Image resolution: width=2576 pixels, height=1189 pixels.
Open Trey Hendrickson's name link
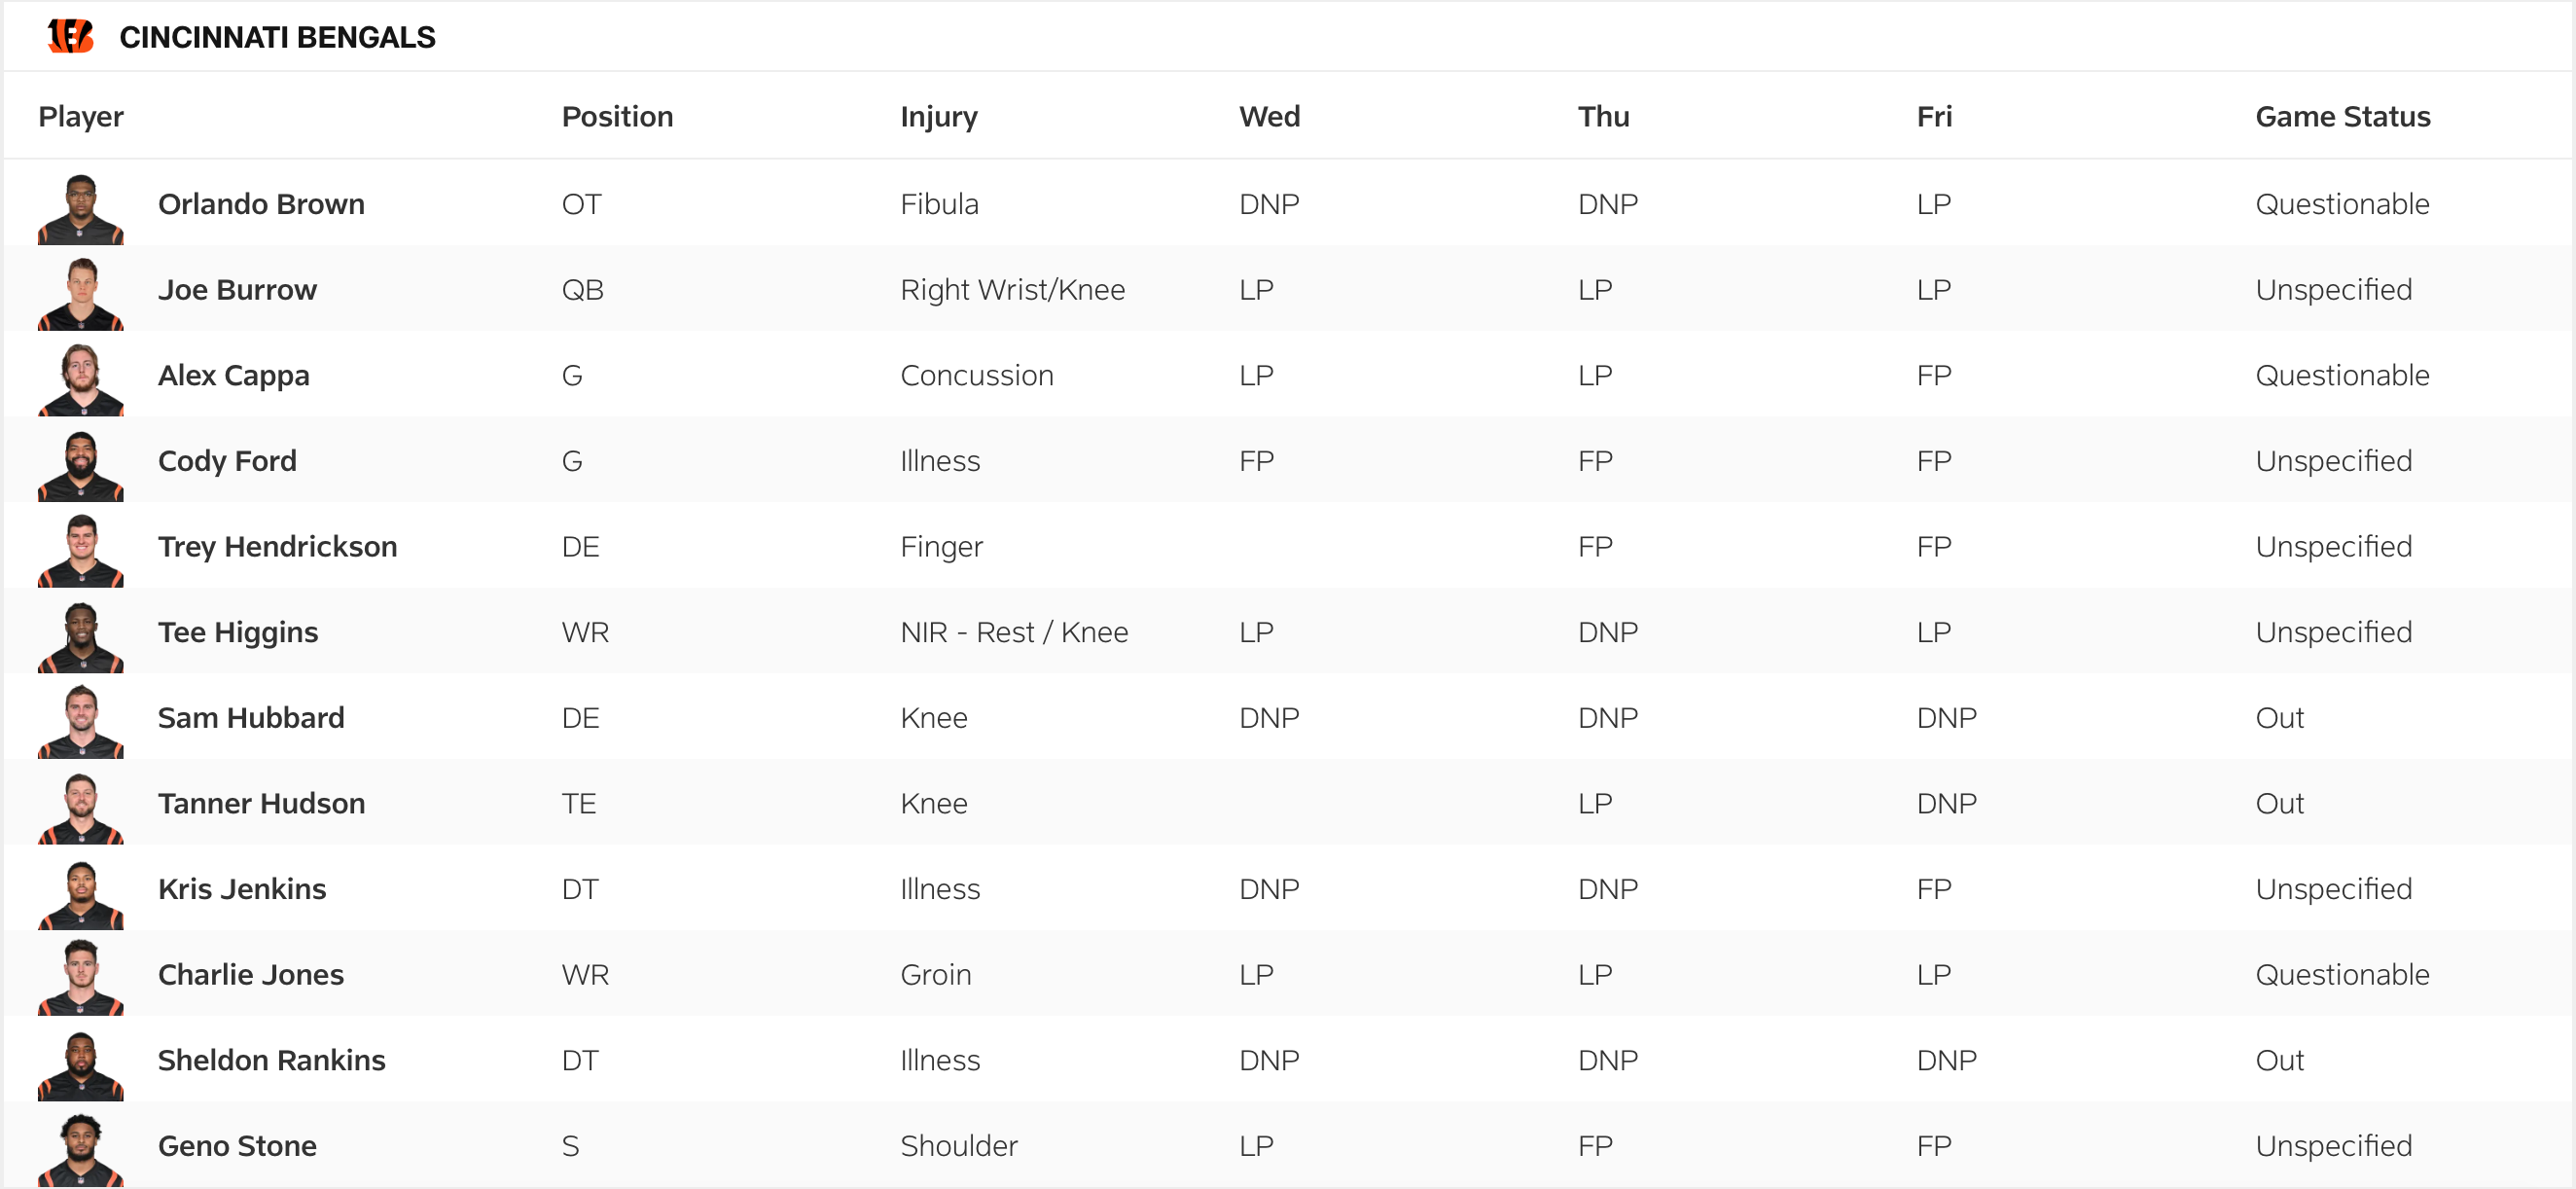[x=277, y=547]
